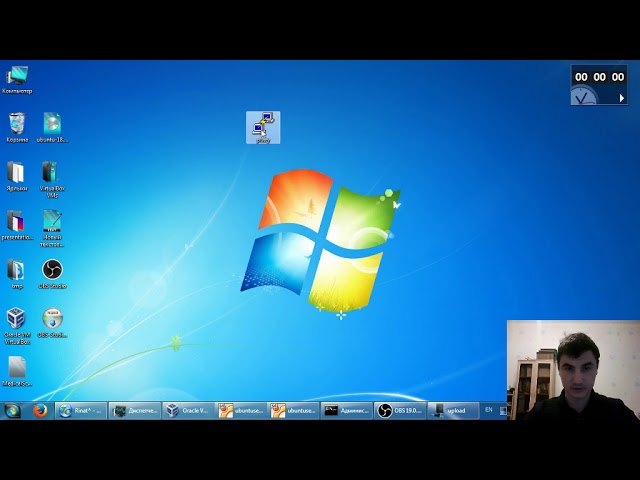Switch to first ubuntuserver taskbar window
640x480 pixels.
[x=240, y=411]
